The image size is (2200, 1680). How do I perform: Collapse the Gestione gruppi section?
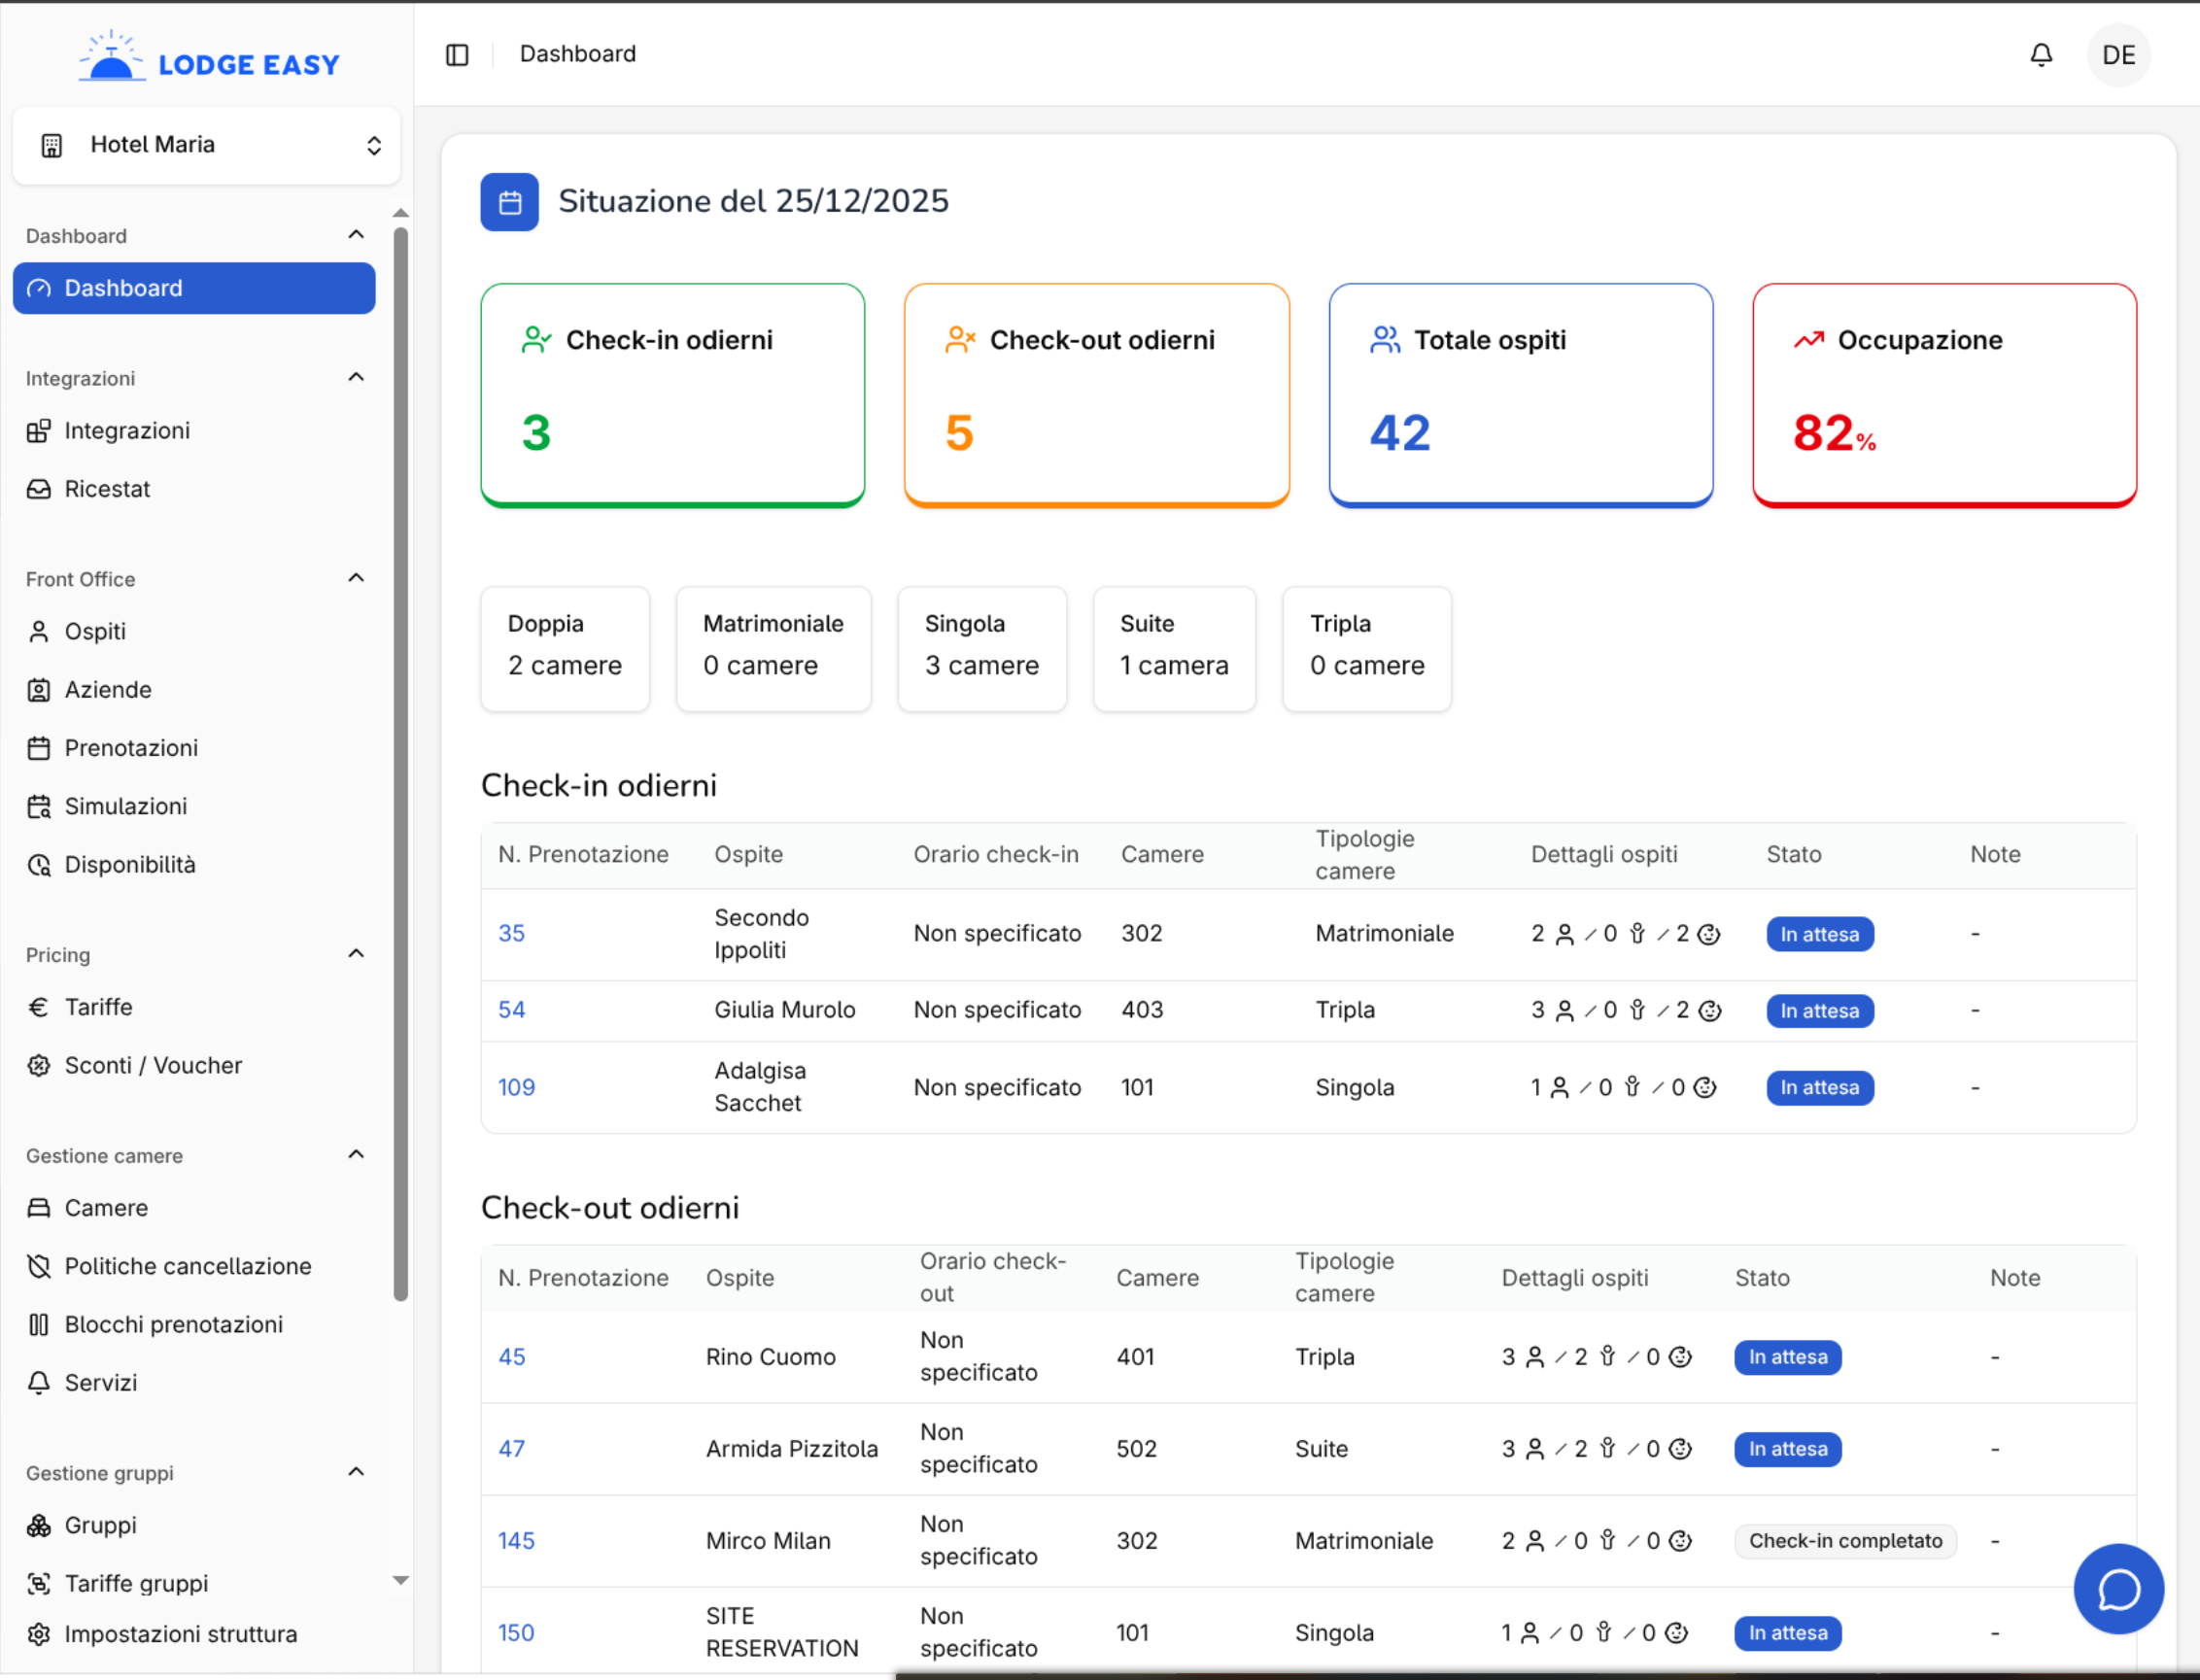356,1471
